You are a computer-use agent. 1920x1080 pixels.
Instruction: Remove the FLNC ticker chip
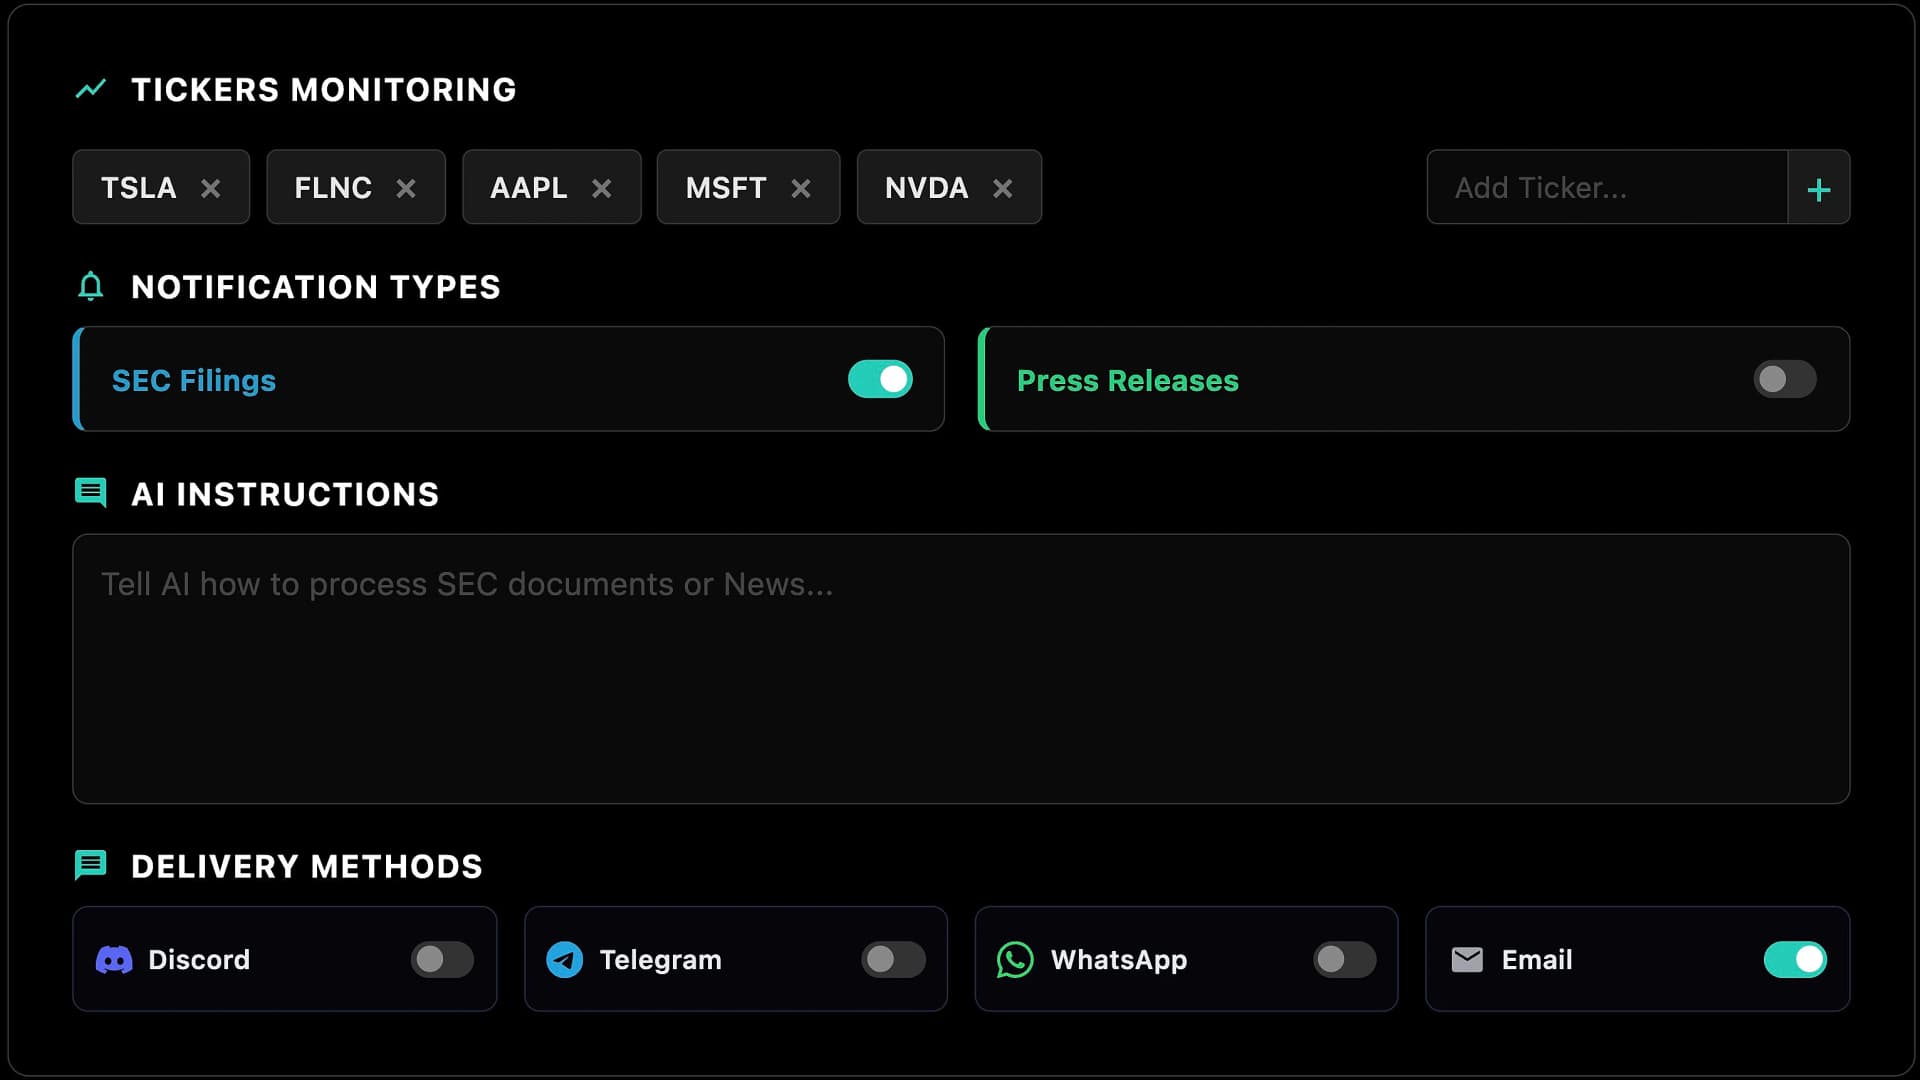(406, 187)
